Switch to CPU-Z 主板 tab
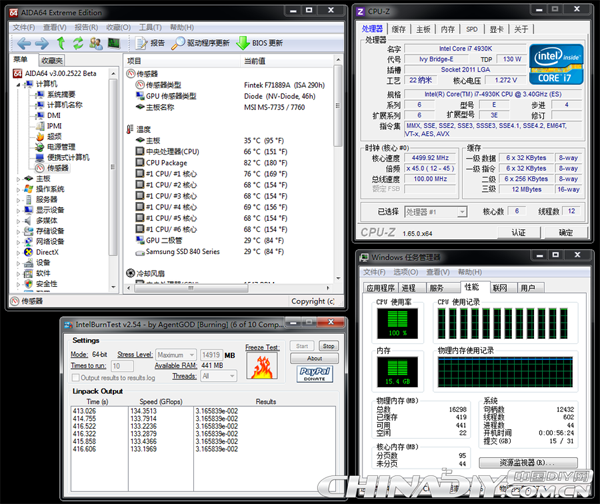This screenshot has width=600, height=504. coord(423,29)
